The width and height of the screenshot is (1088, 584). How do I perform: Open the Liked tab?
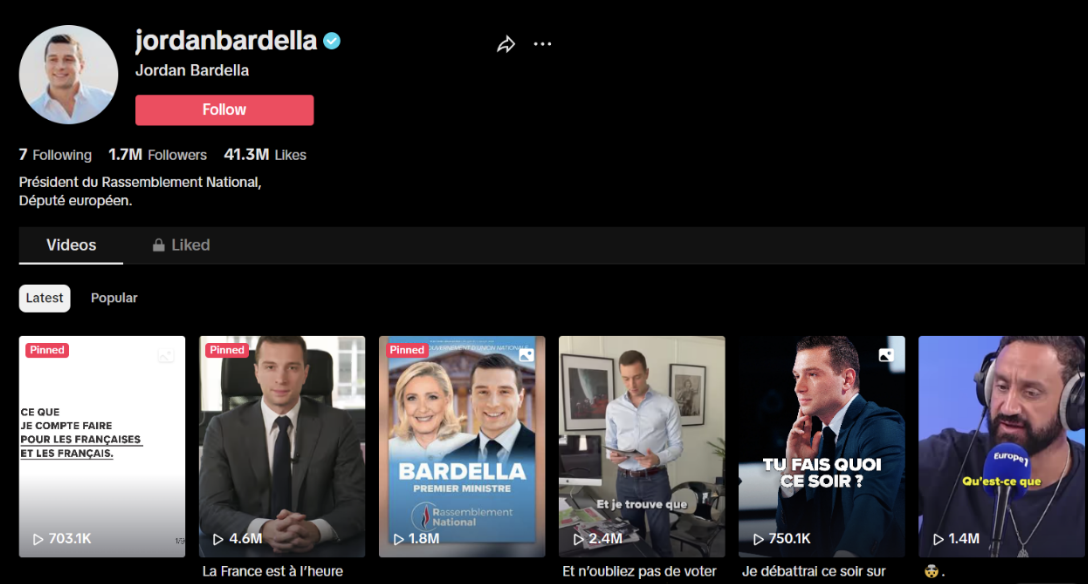(x=181, y=245)
